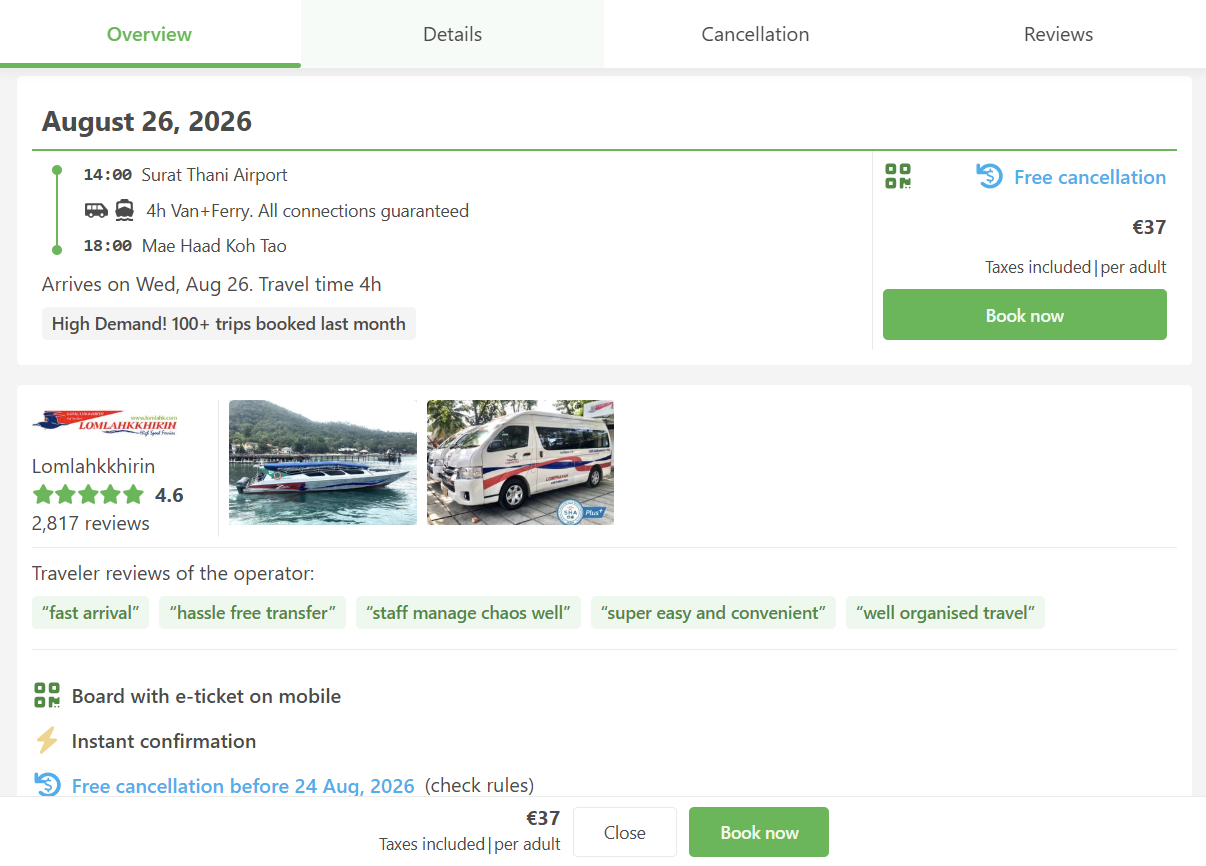Click the 4h Van+Ferry connections text
1206x866 pixels.
[307, 211]
